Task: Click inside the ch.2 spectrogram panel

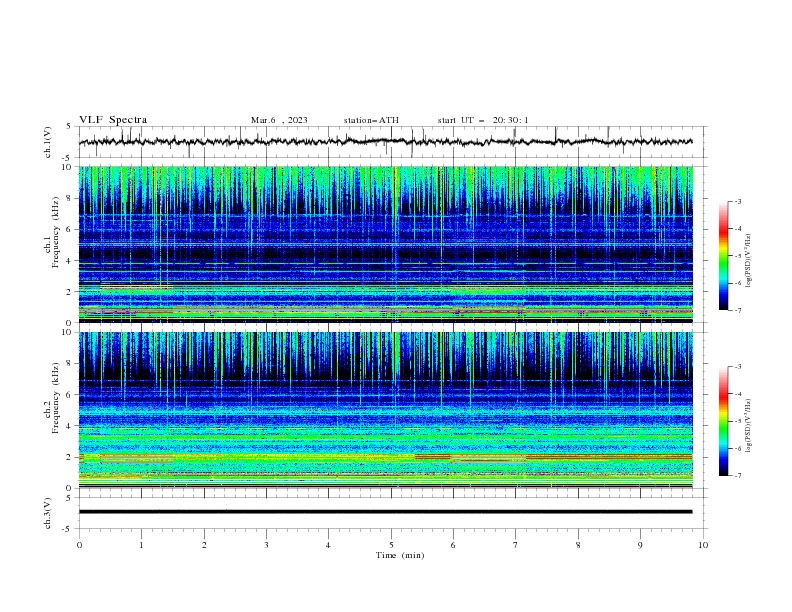Action: click(386, 410)
